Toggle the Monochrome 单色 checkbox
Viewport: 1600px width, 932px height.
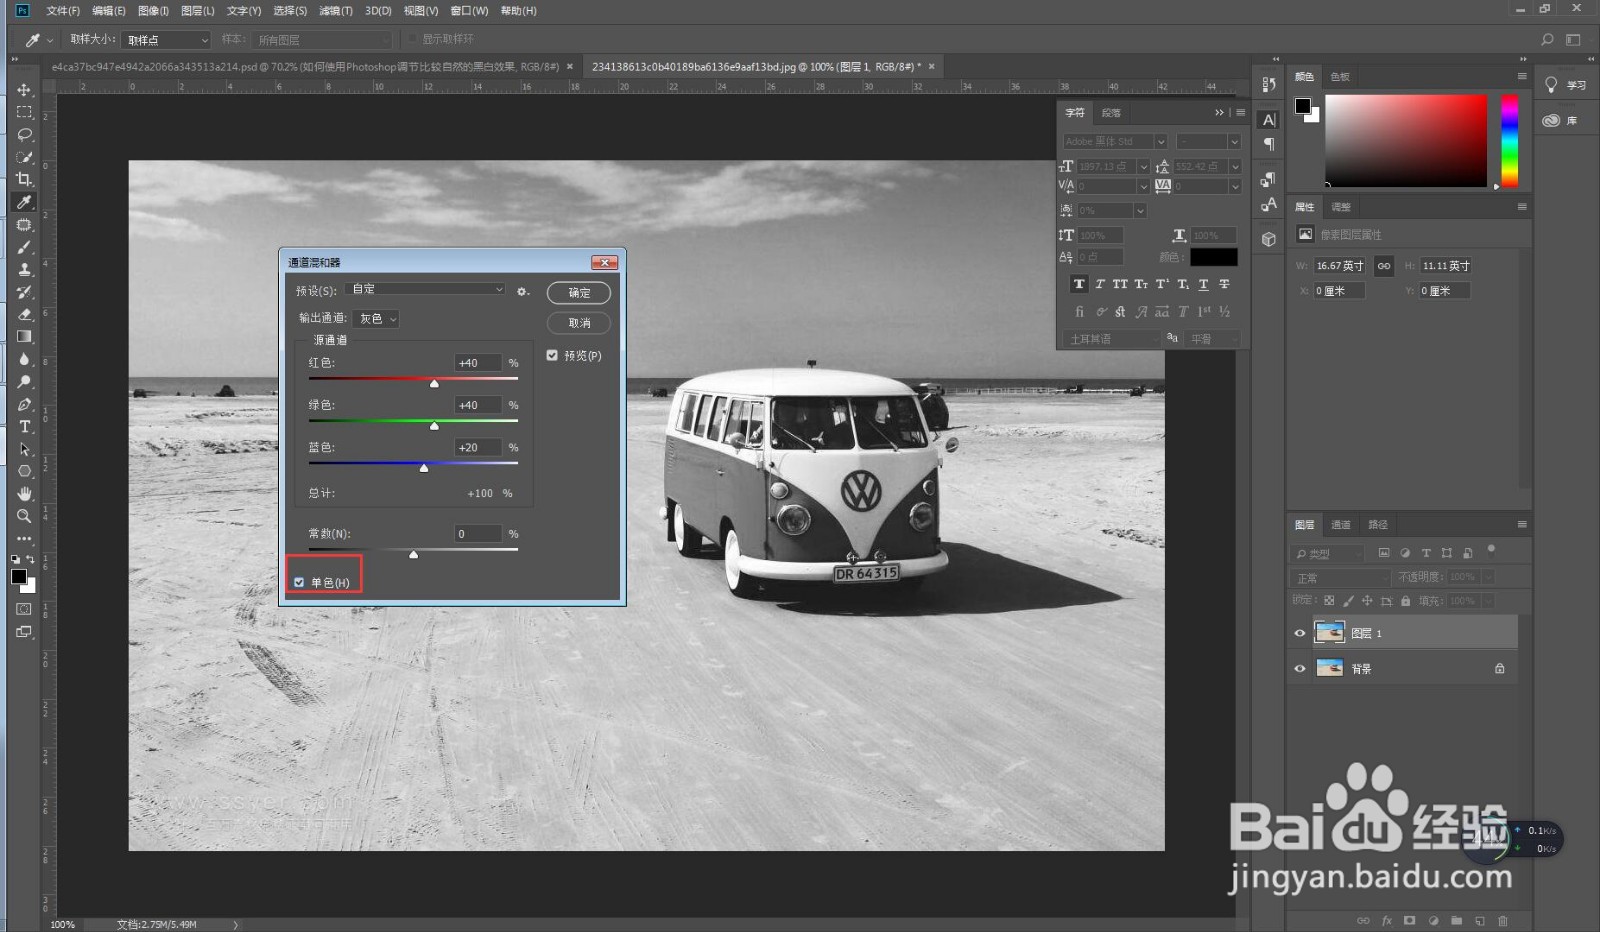coord(299,582)
